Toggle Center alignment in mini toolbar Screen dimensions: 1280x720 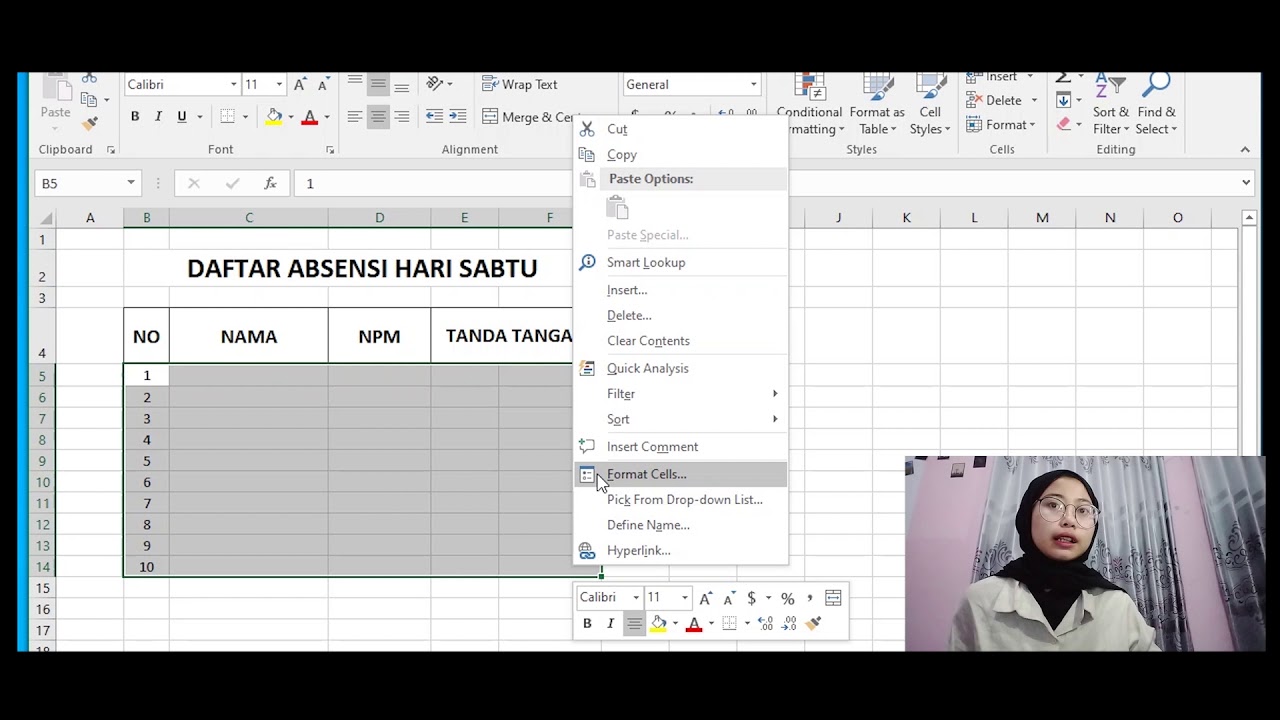pyautogui.click(x=634, y=623)
